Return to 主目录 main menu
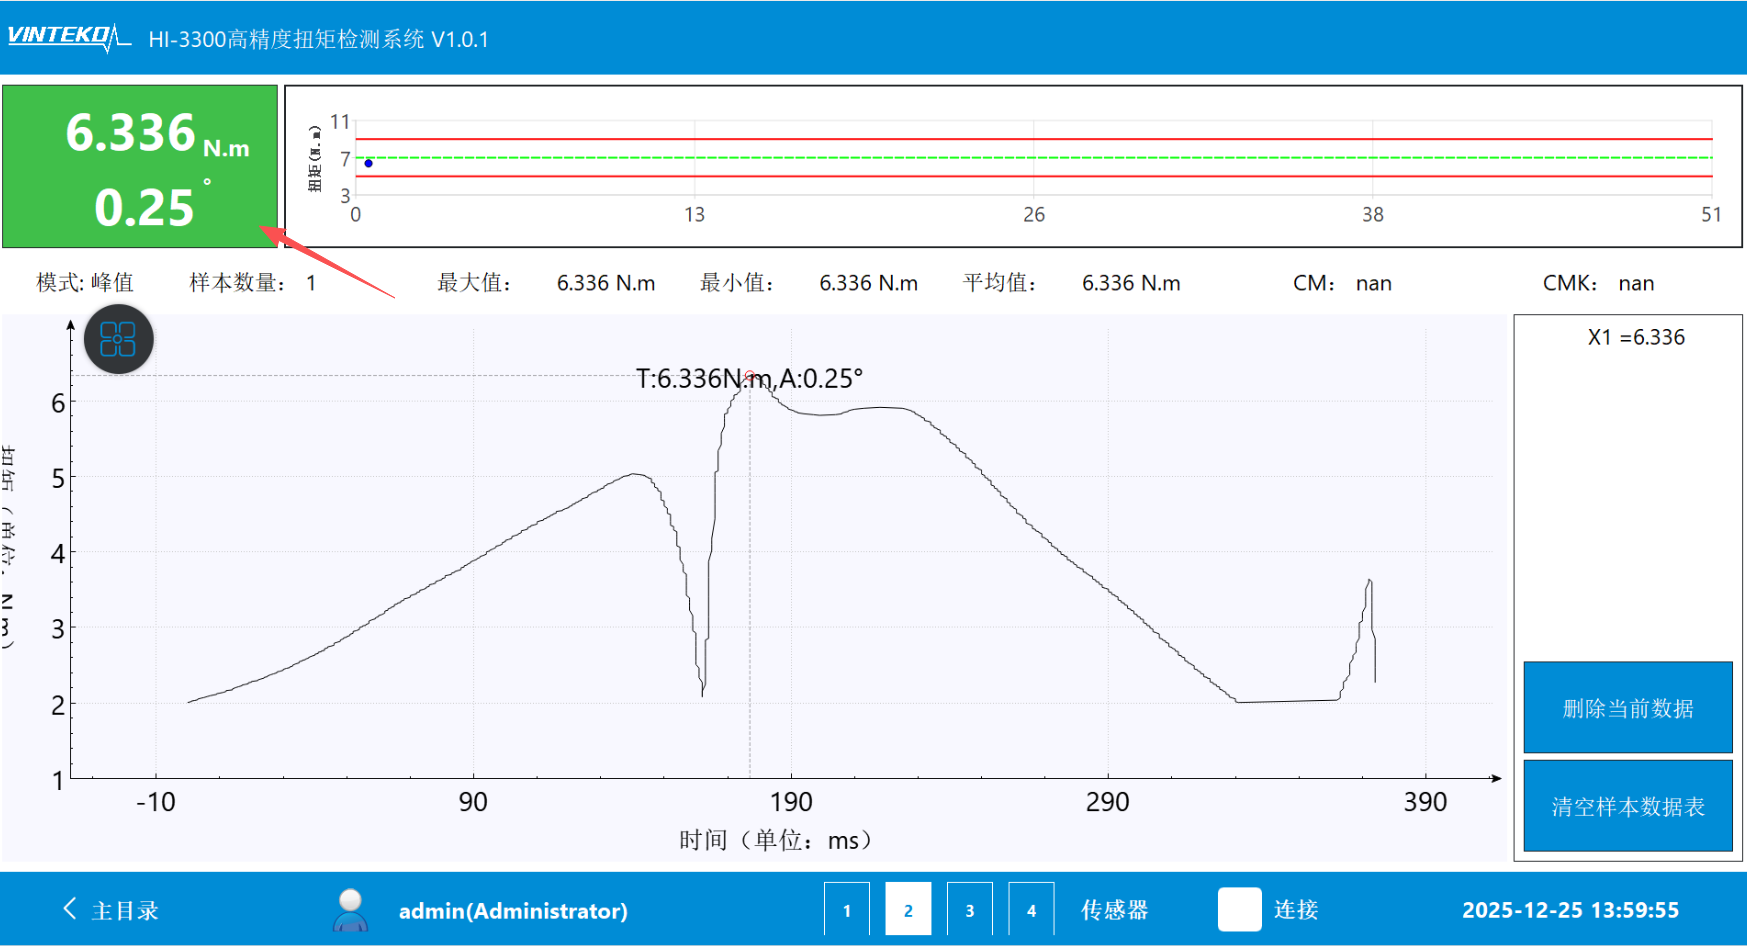The width and height of the screenshot is (1747, 946). [x=125, y=911]
